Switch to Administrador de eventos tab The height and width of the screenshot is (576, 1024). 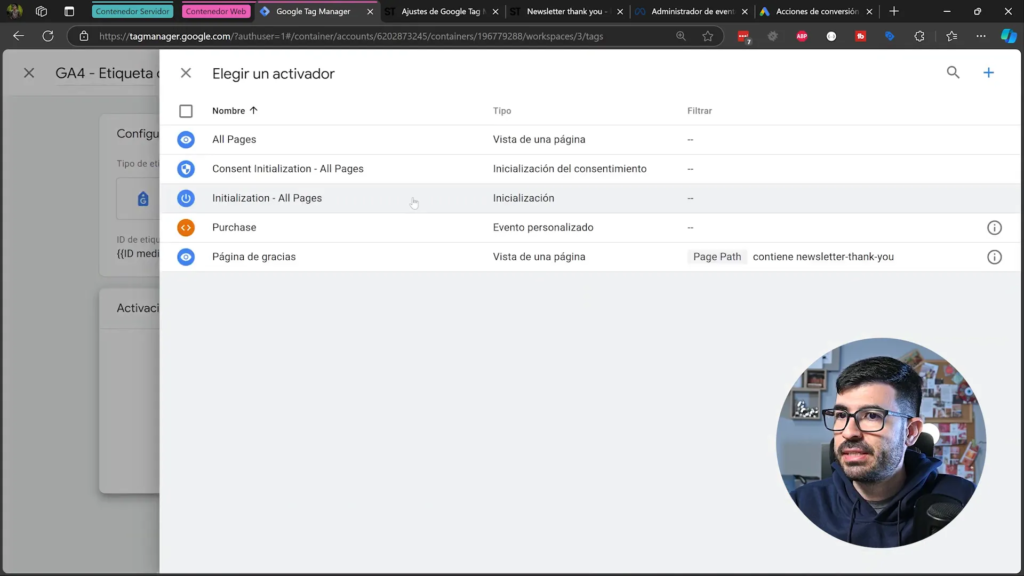point(692,11)
